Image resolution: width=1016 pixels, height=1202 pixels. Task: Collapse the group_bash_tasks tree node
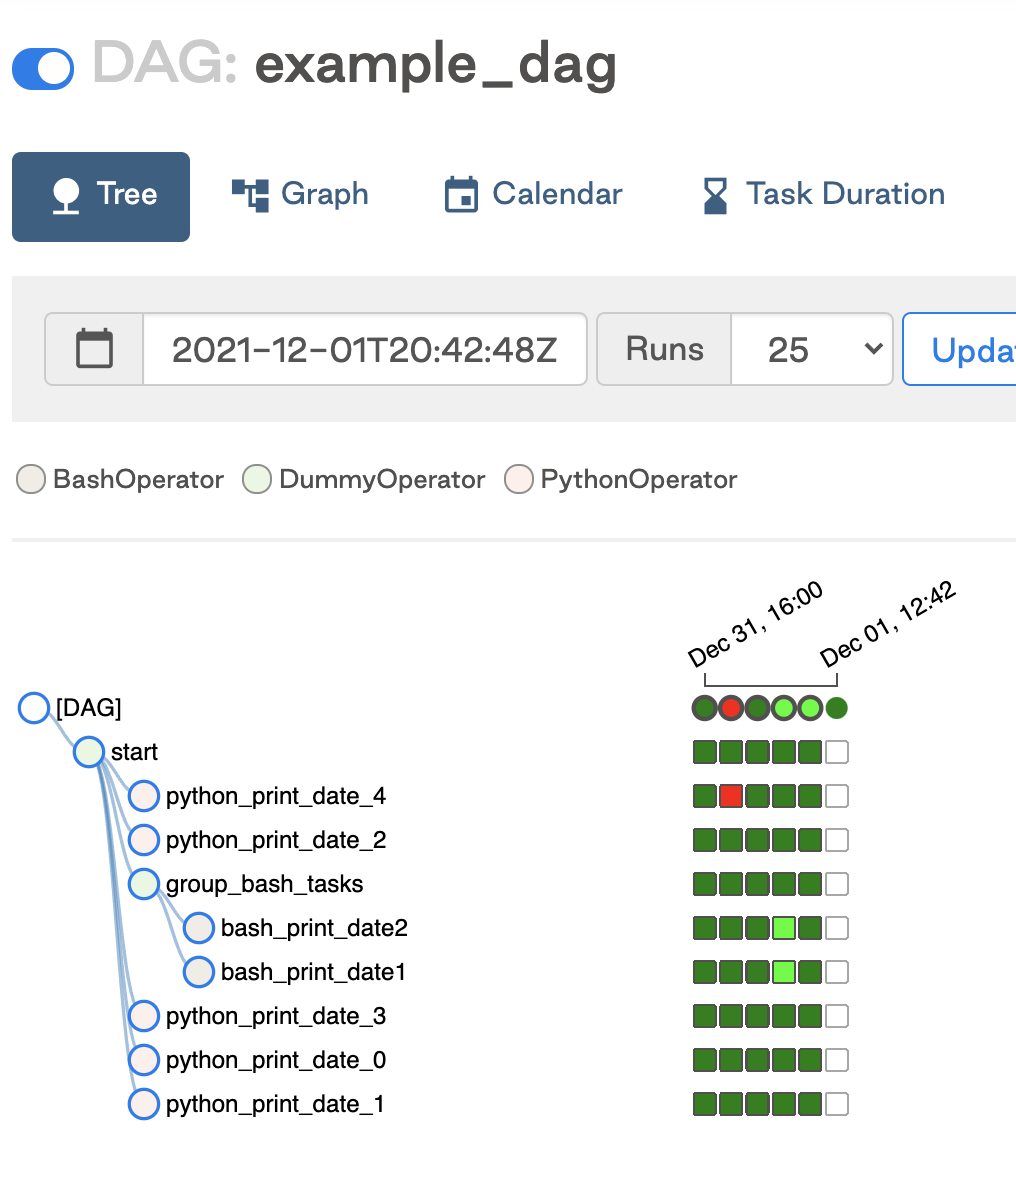tap(144, 884)
